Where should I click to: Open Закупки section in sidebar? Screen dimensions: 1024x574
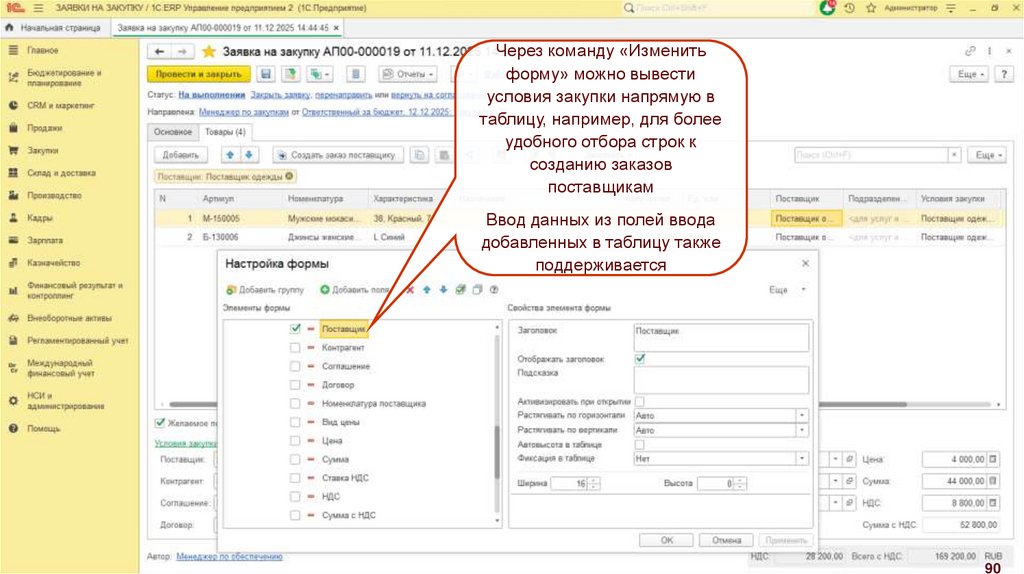(x=42, y=150)
